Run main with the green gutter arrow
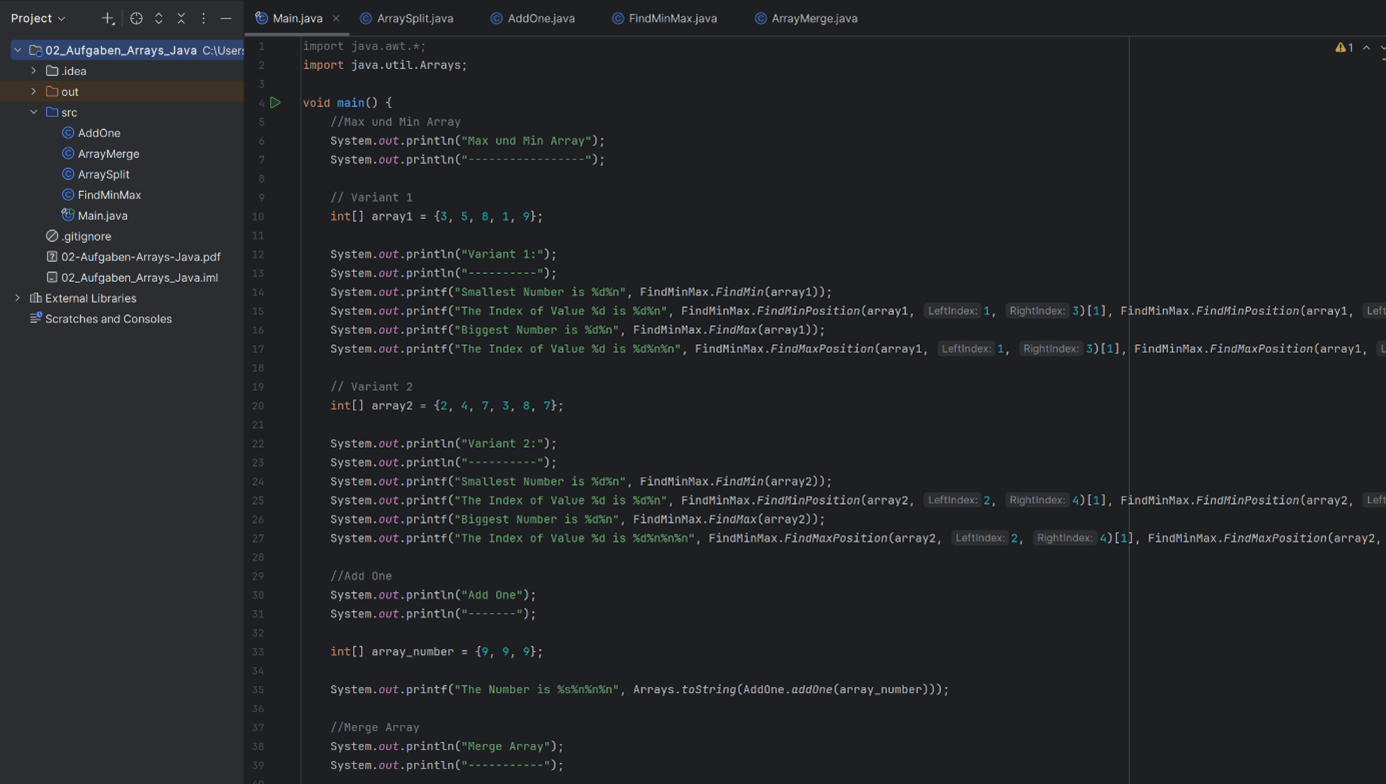This screenshot has height=784, width=1386. [275, 102]
